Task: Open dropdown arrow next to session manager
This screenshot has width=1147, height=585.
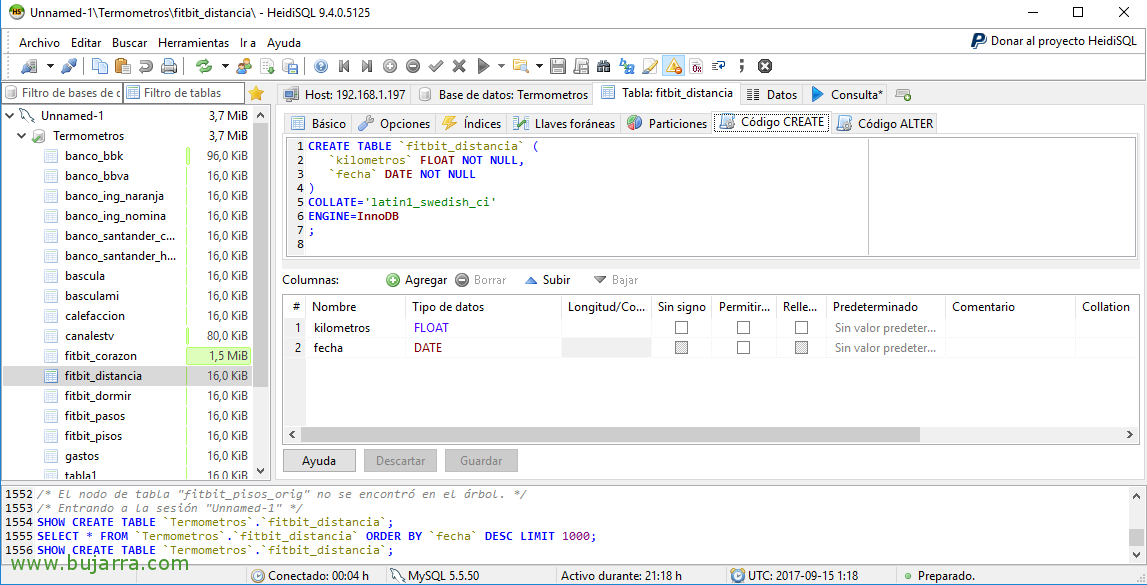Action: coord(50,67)
